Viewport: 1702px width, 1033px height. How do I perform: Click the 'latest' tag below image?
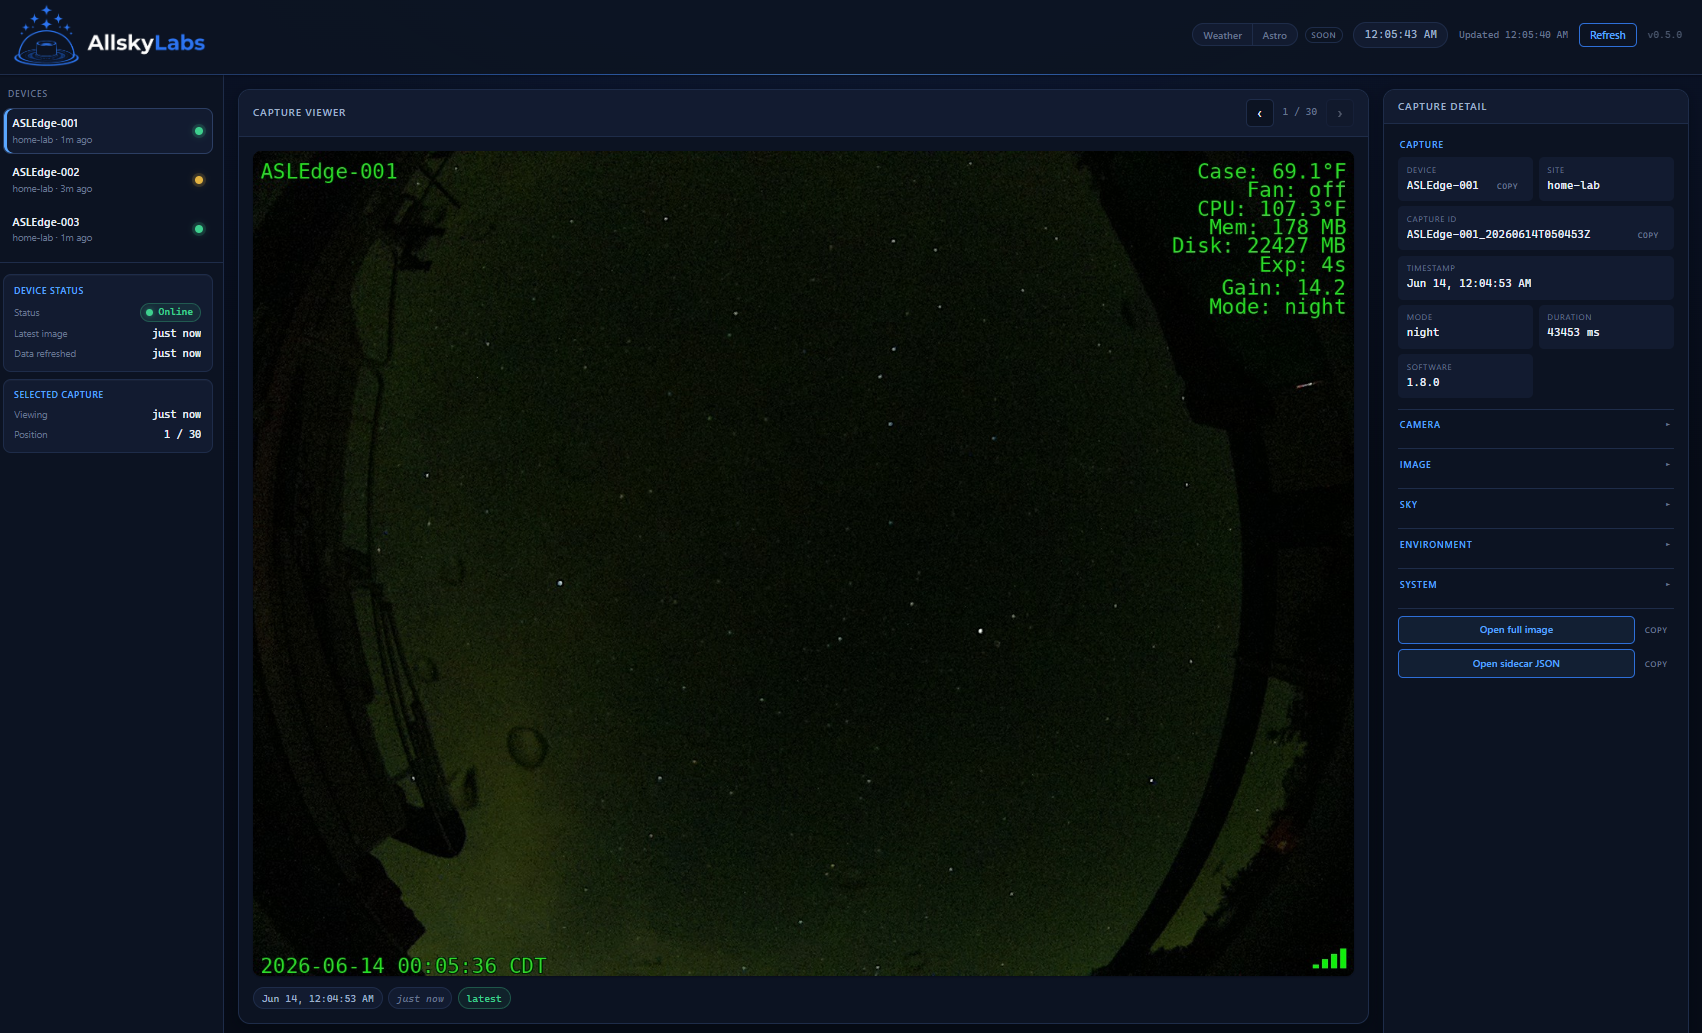coord(484,999)
